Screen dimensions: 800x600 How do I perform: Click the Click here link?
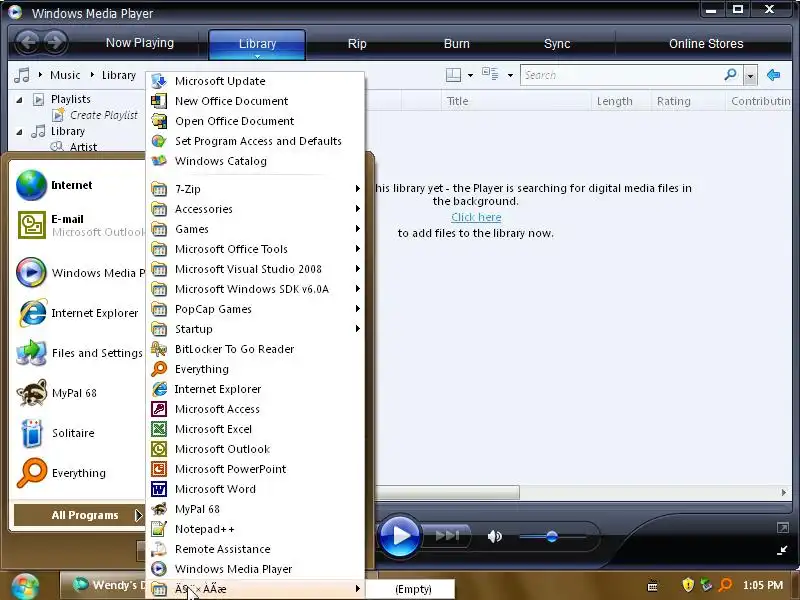476,217
